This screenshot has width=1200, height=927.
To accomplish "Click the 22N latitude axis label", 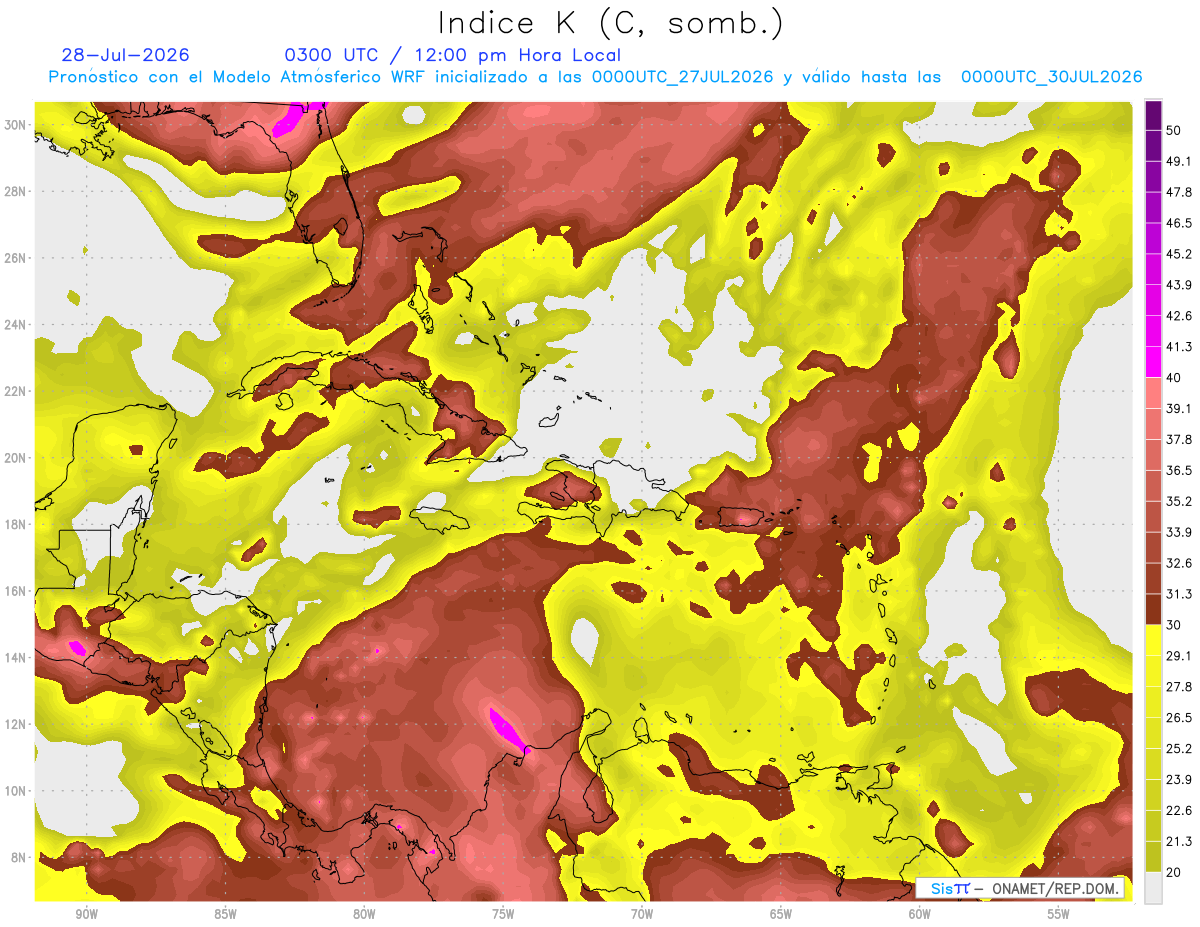I will (17, 391).
